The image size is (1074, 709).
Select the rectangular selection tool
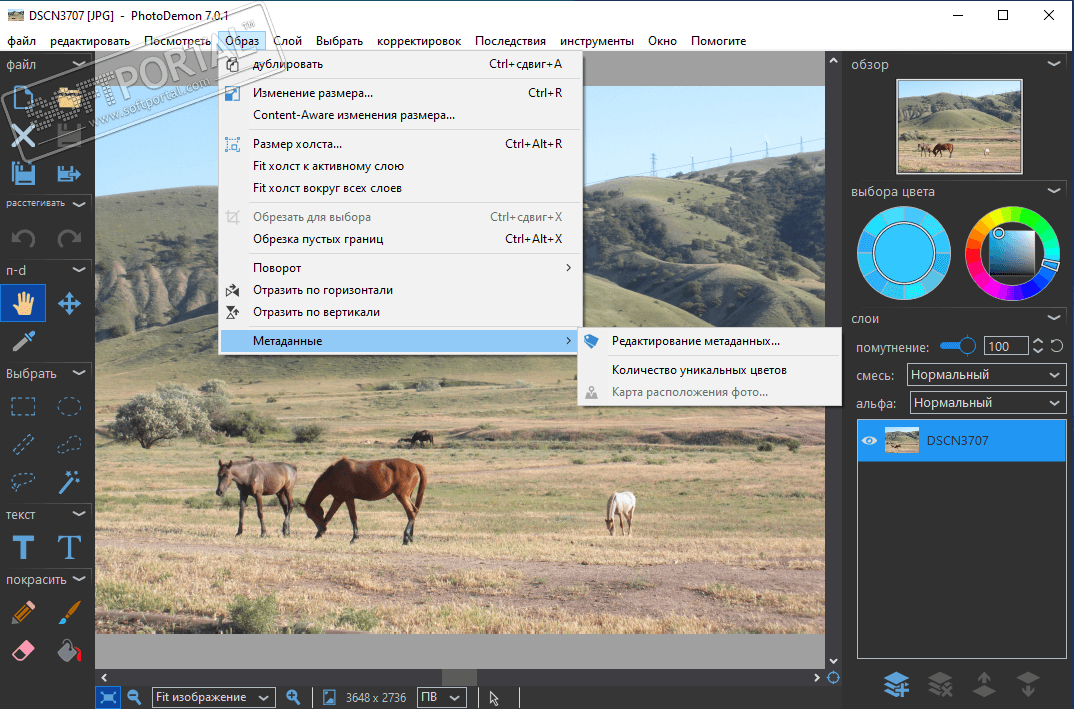[x=23, y=407]
